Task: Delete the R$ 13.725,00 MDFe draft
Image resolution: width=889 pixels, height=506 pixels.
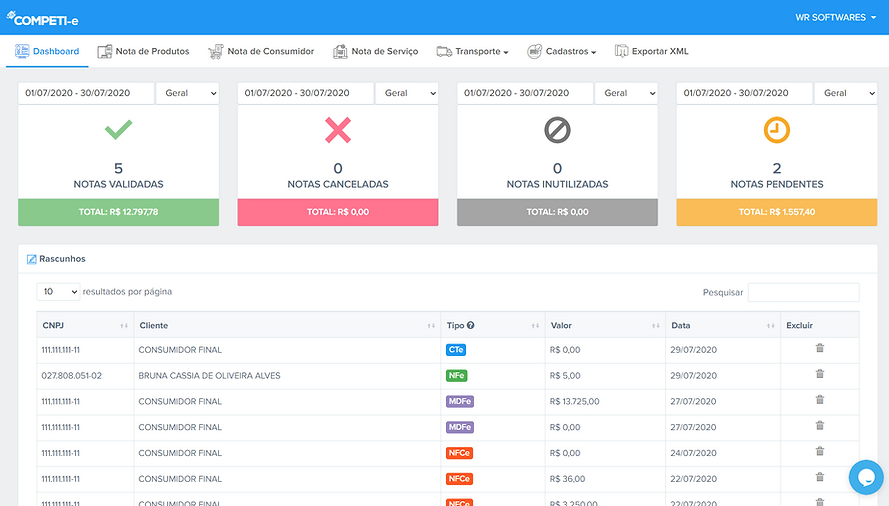Action: pyautogui.click(x=819, y=400)
